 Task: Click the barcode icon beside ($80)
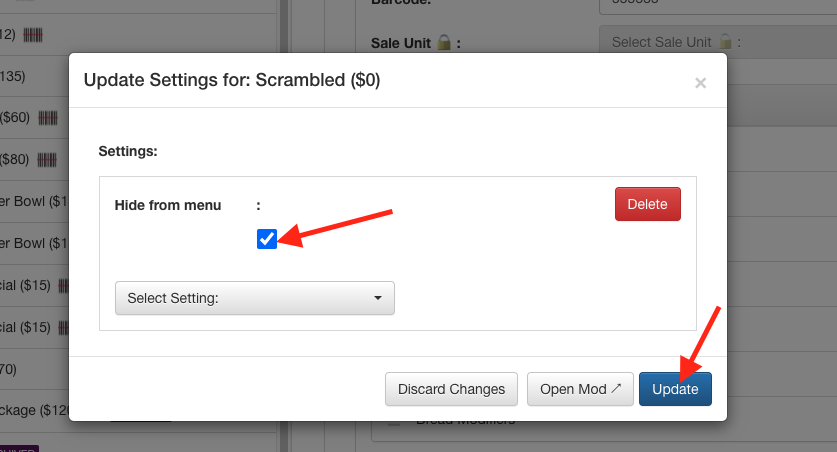pyautogui.click(x=48, y=160)
